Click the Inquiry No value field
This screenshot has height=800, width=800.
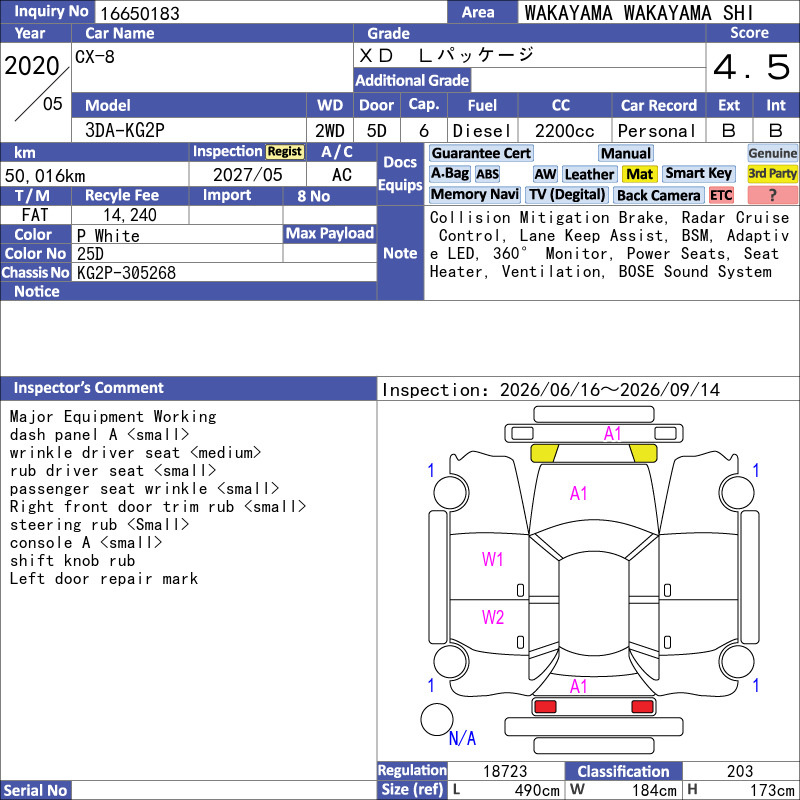[270, 12]
